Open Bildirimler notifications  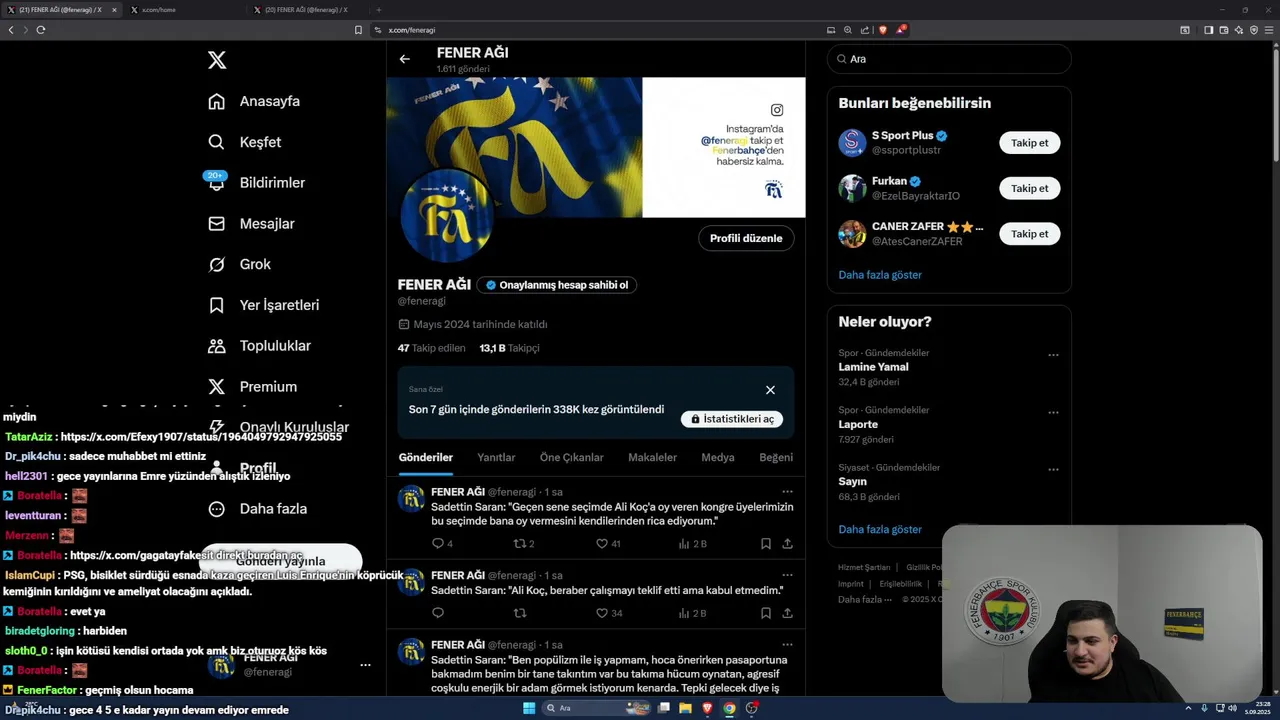(256, 183)
